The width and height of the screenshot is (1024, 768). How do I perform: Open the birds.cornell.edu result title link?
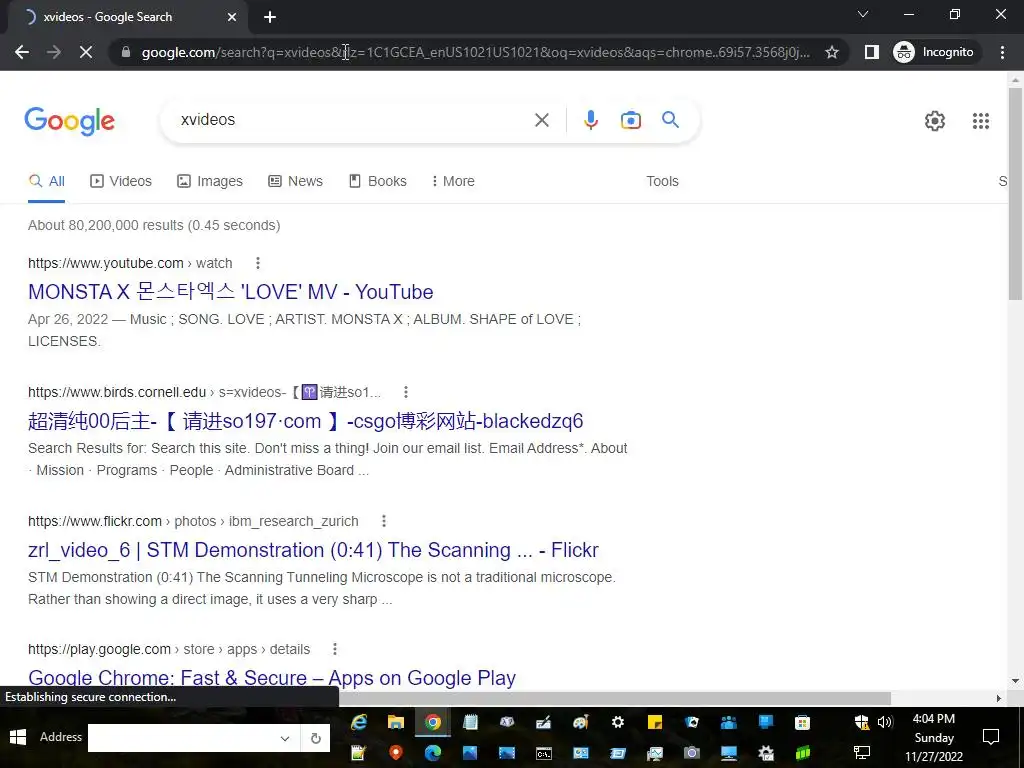click(x=306, y=421)
